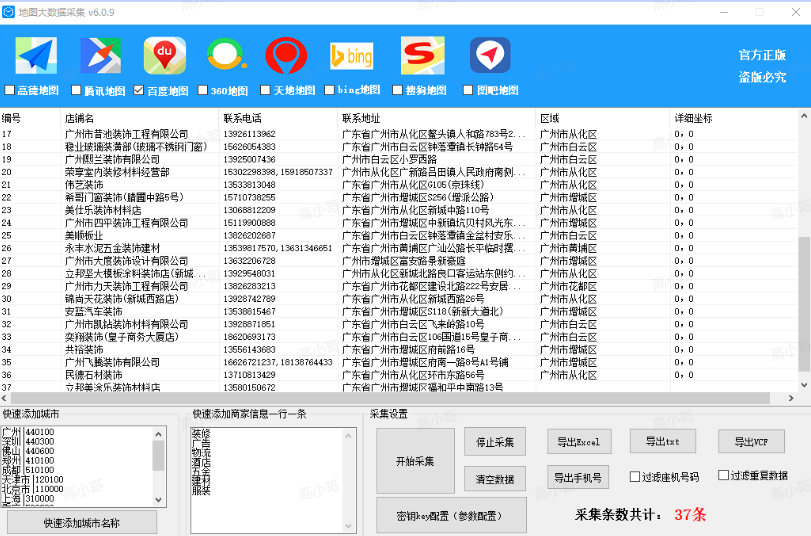Screen dimensions: 811x536
Task: Enable the 图吧地图 checkbox
Action: point(468,90)
